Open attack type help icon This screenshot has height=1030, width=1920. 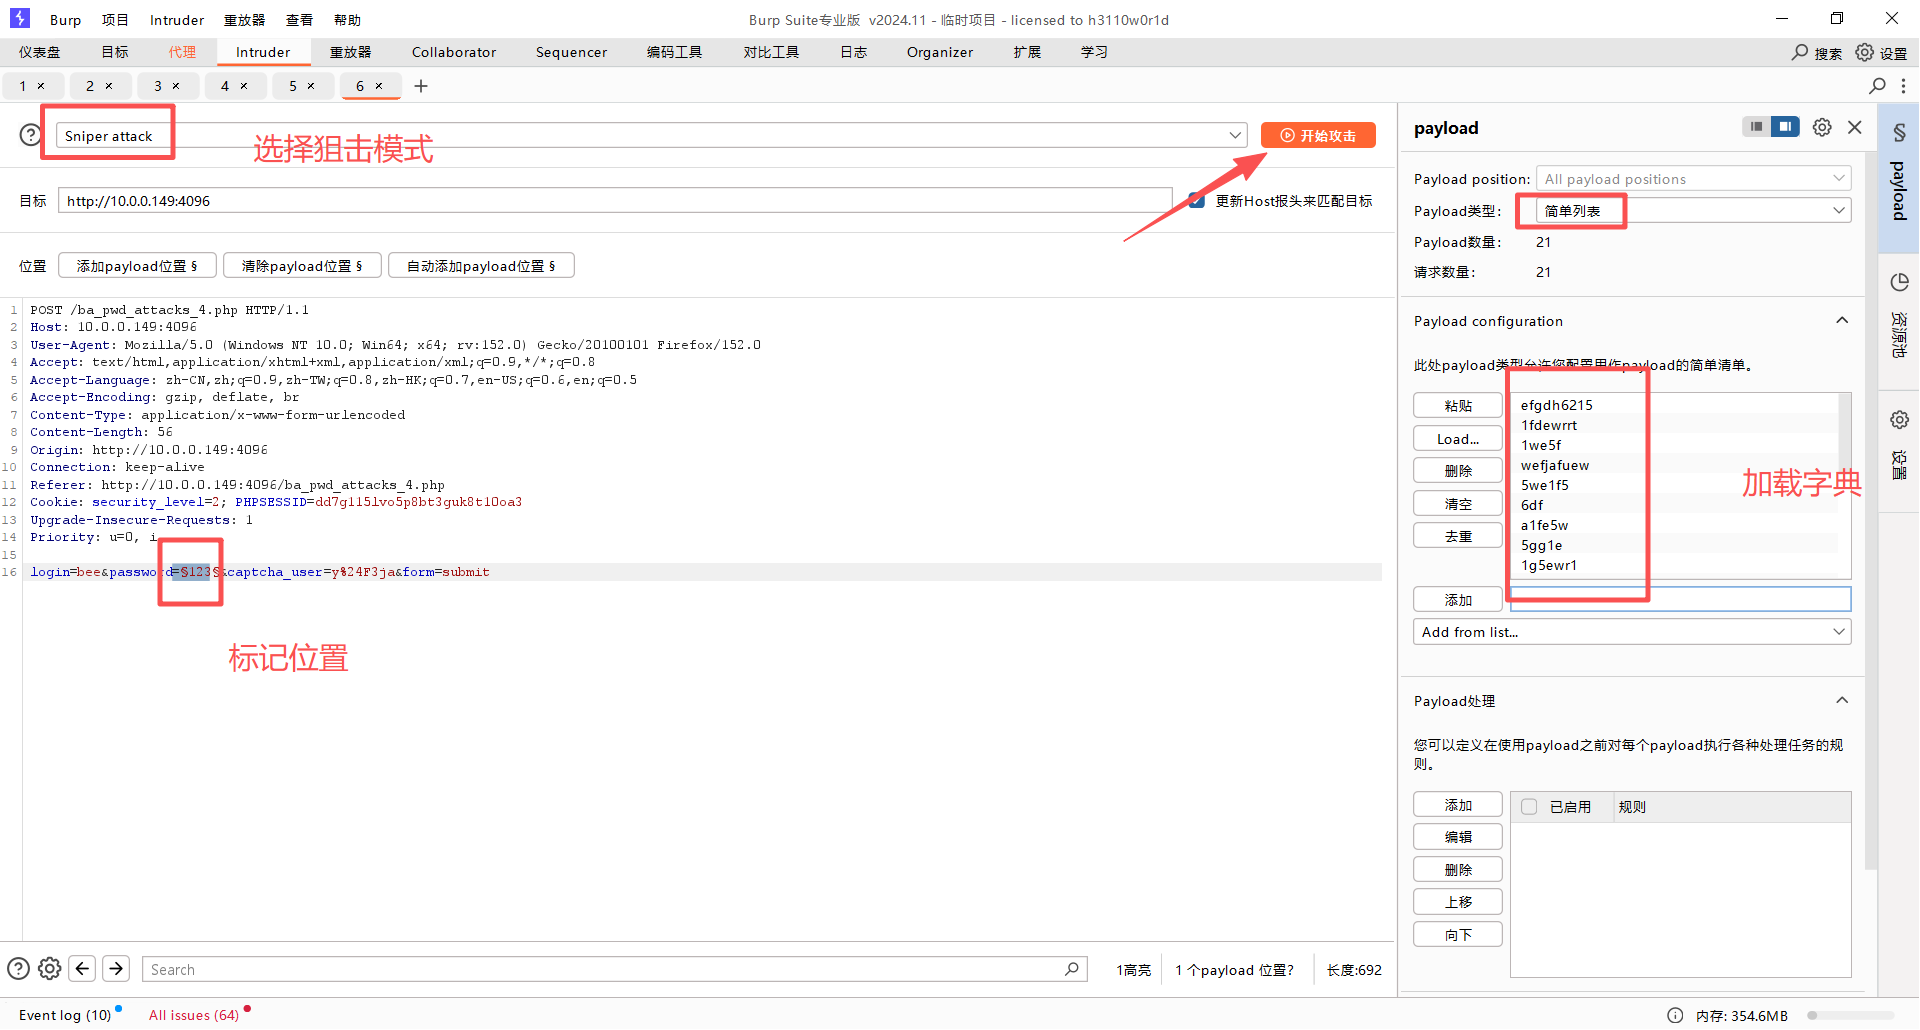31,135
